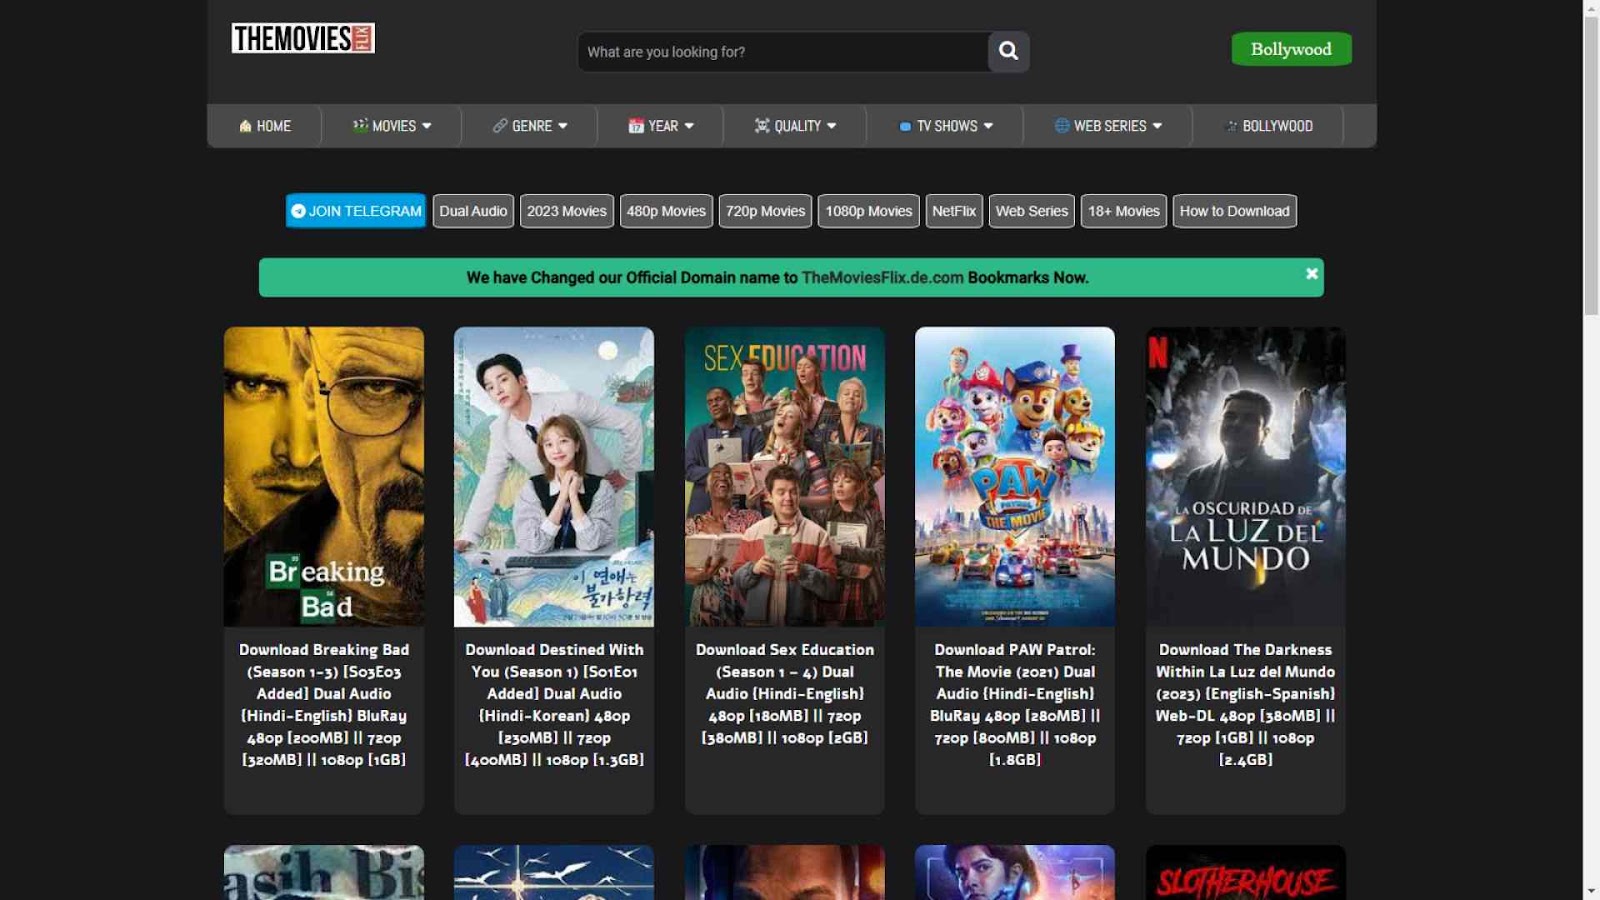Open the Breaking Bad poster thumbnail
Image resolution: width=1600 pixels, height=900 pixels.
click(x=324, y=476)
